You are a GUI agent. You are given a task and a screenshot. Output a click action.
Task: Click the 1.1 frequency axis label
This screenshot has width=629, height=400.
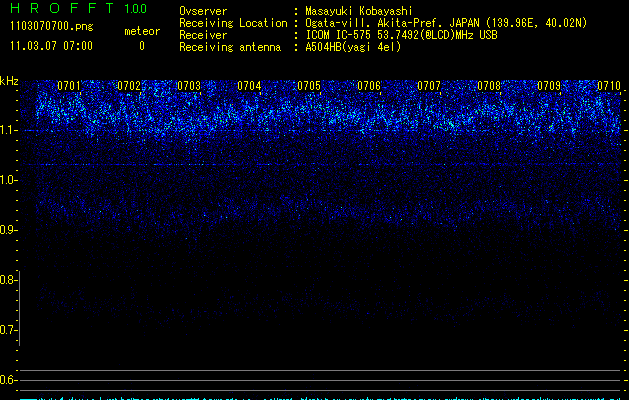pyautogui.click(x=7, y=130)
